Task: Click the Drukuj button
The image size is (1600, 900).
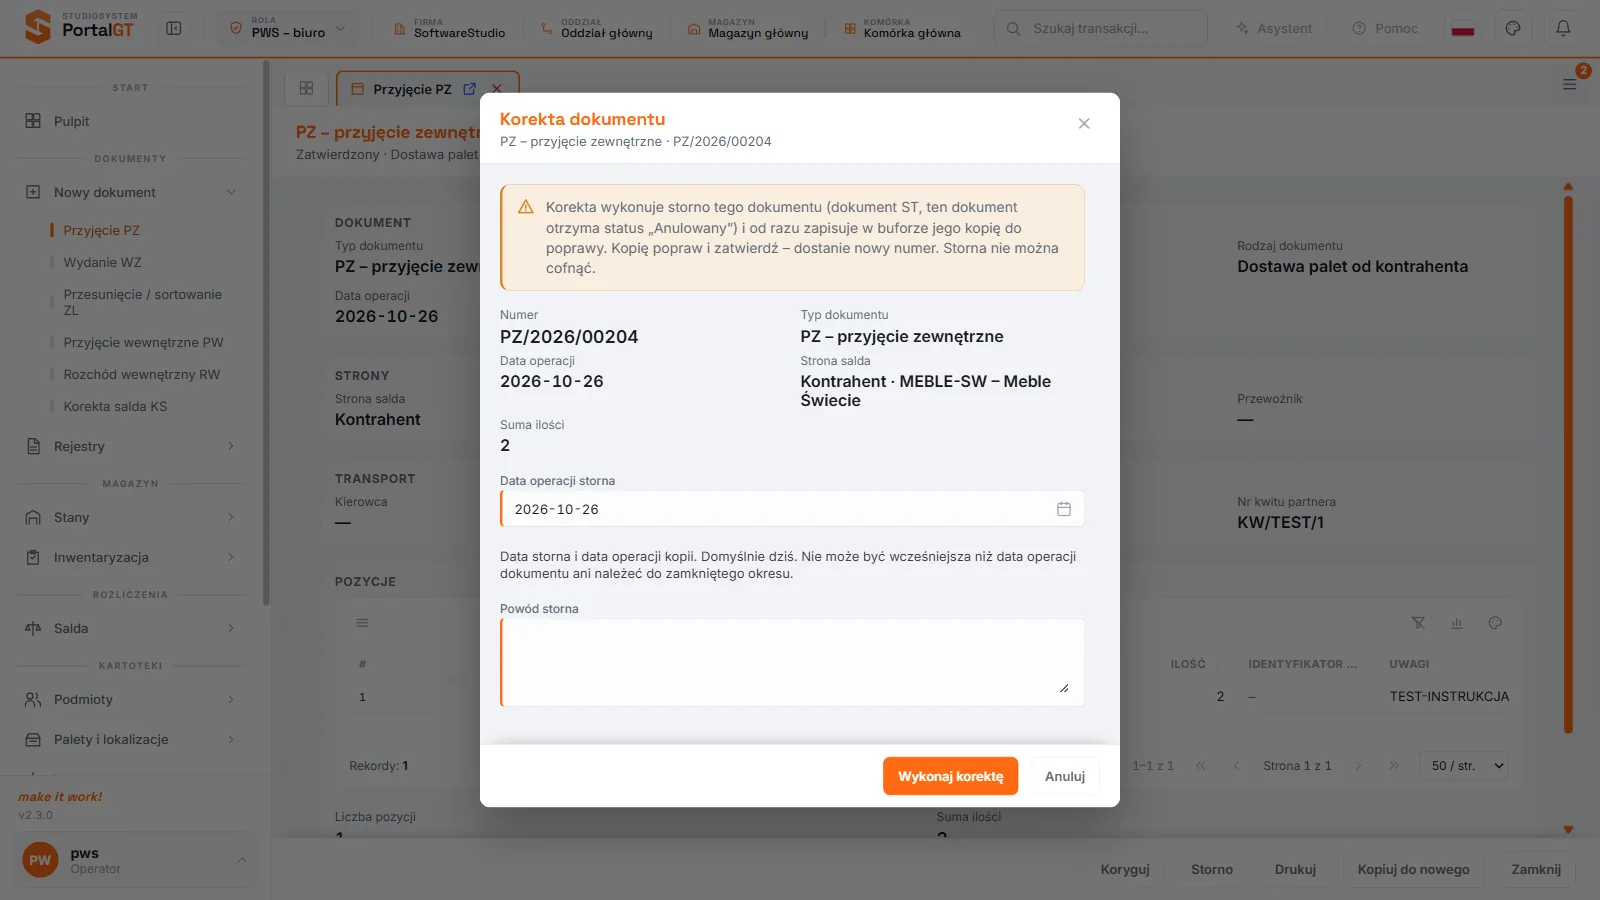Action: coord(1295,869)
